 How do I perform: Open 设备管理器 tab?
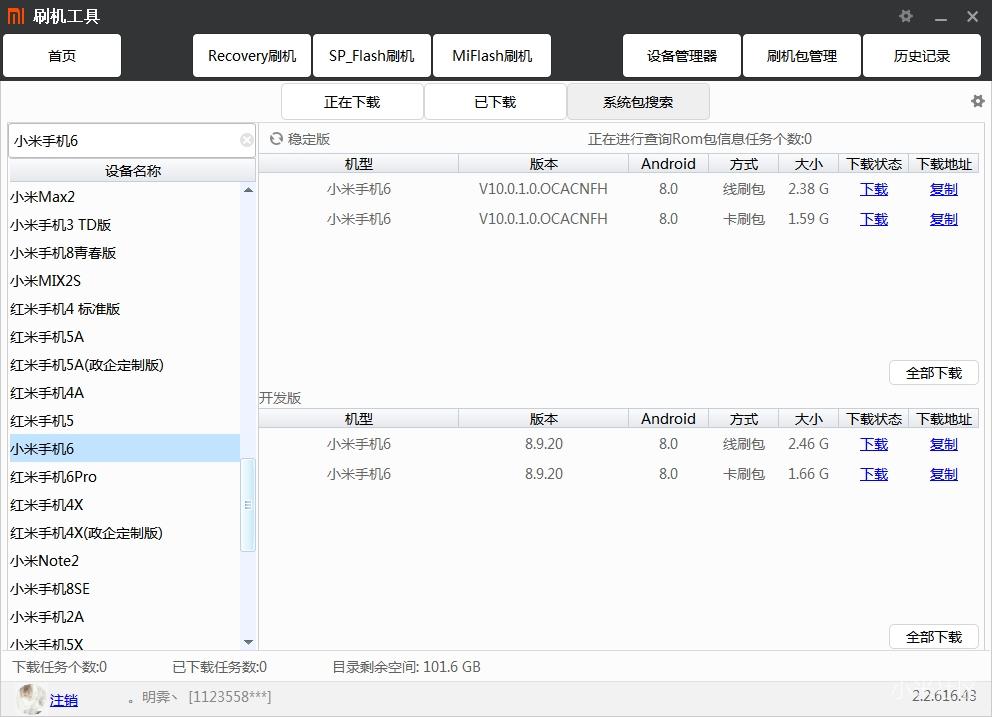(x=682, y=56)
